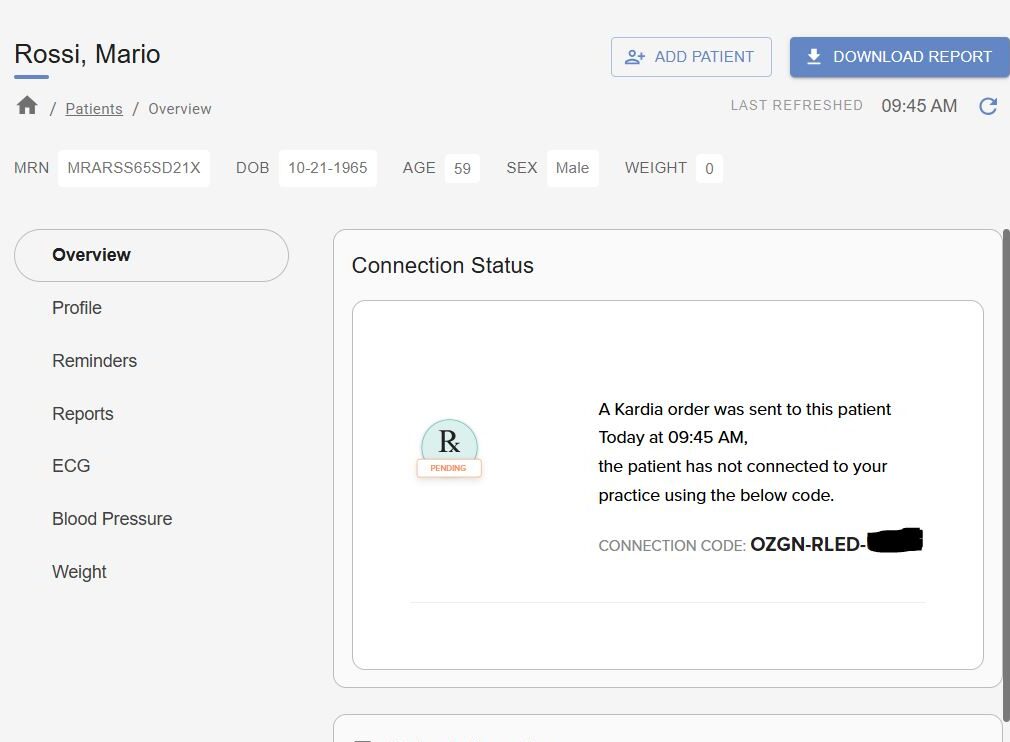Image resolution: width=1010 pixels, height=742 pixels.
Task: Click the Weight value 0 in header
Action: 709,168
